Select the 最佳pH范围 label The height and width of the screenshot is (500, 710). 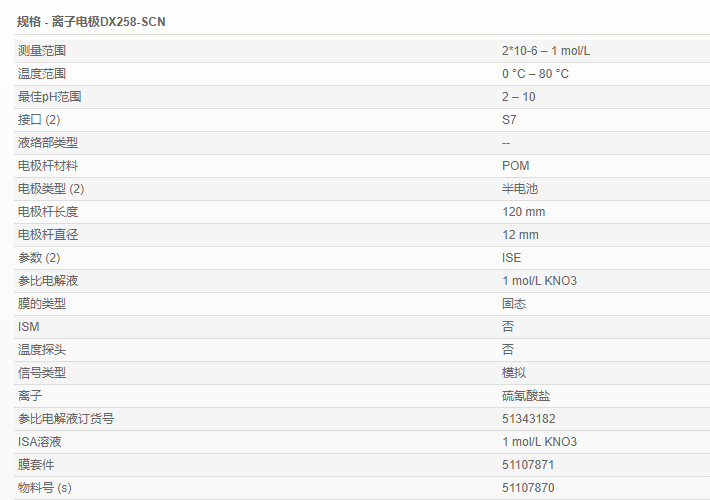point(49,97)
